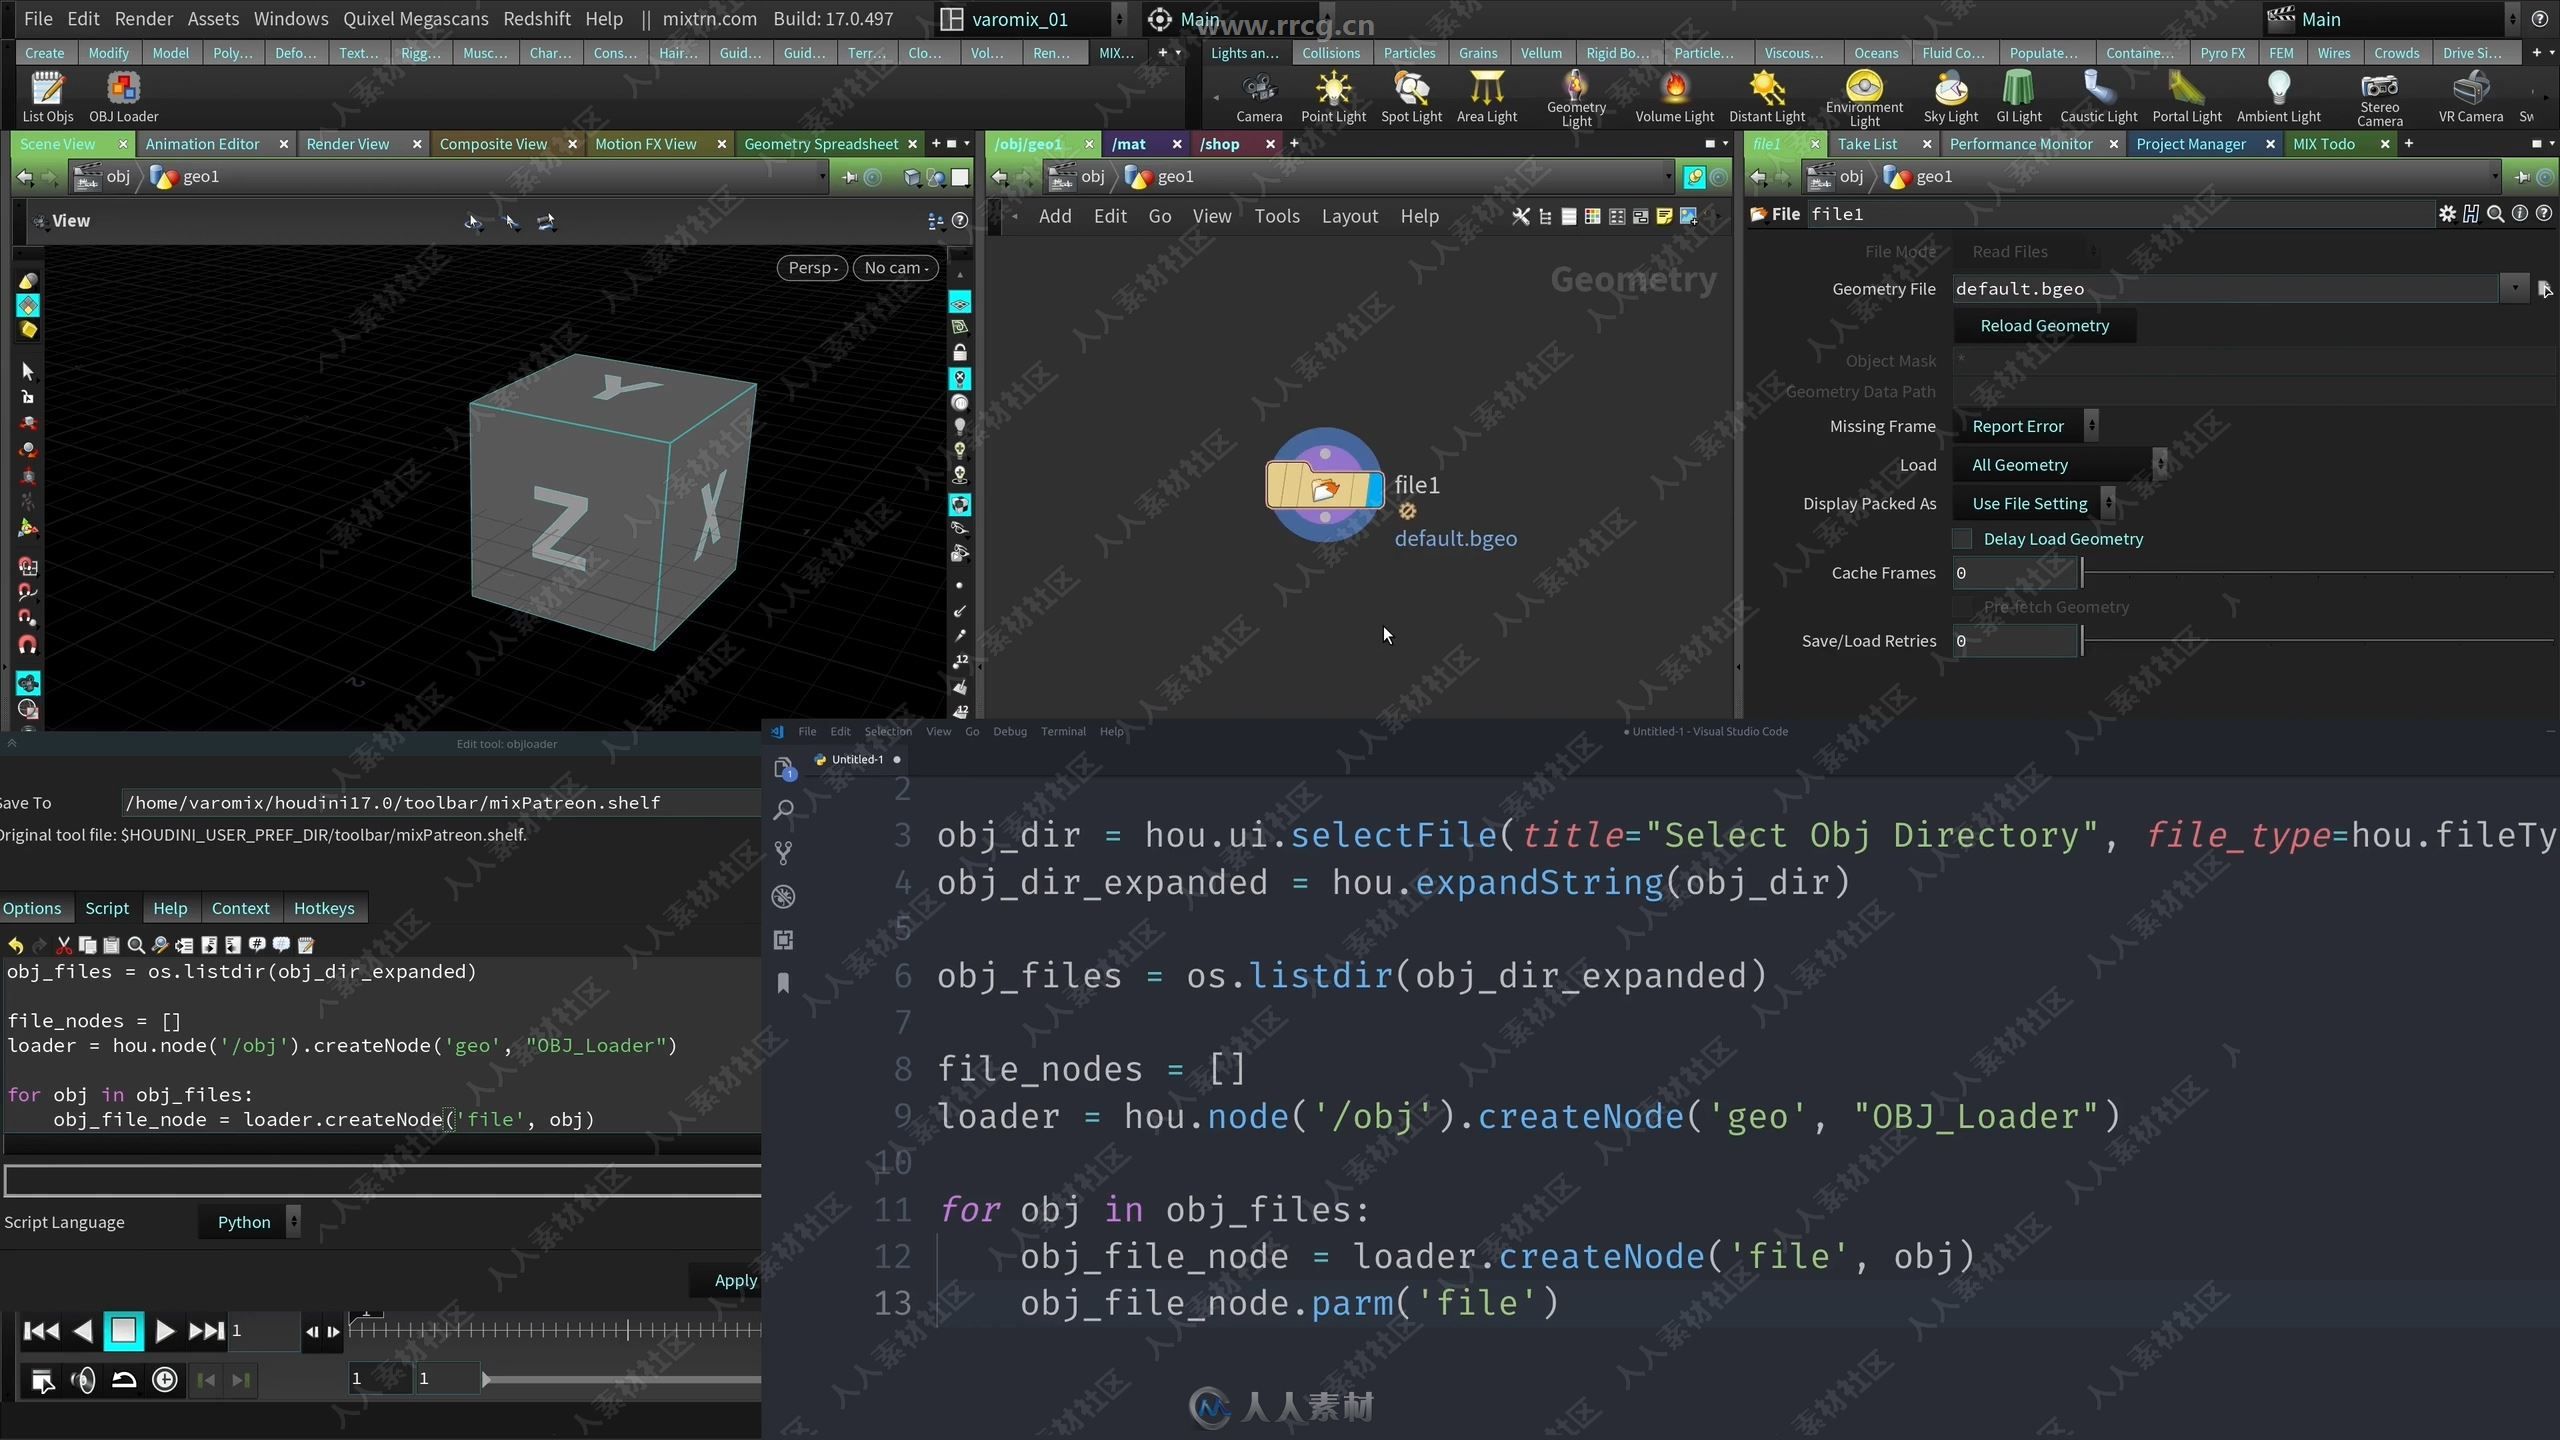
Task: Click the Reload Geometry button
Action: (x=2045, y=325)
